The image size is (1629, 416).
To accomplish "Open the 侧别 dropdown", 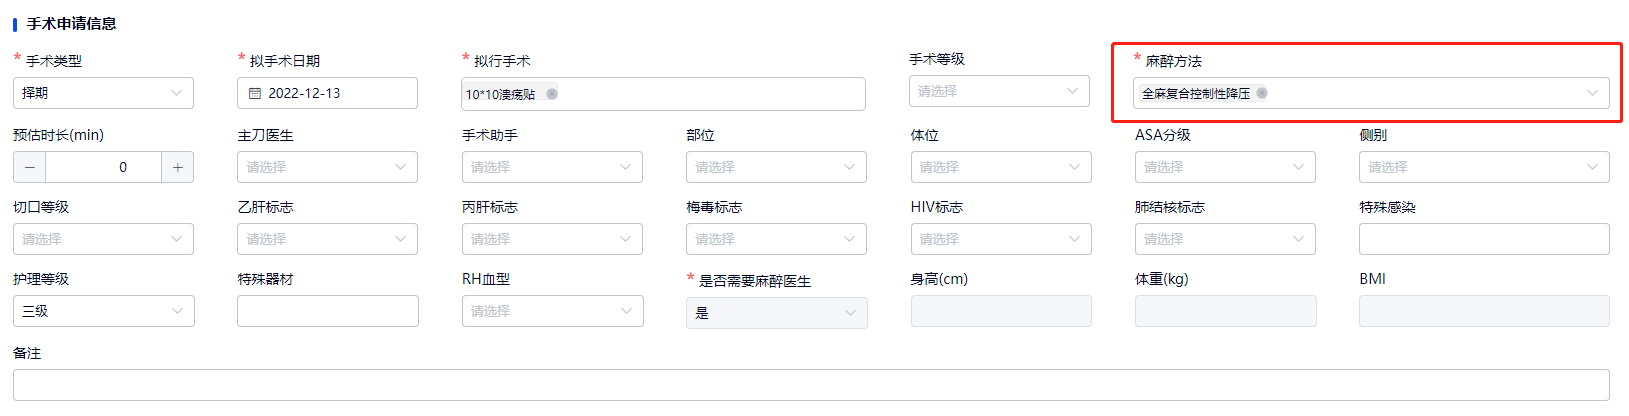I will coord(1484,167).
